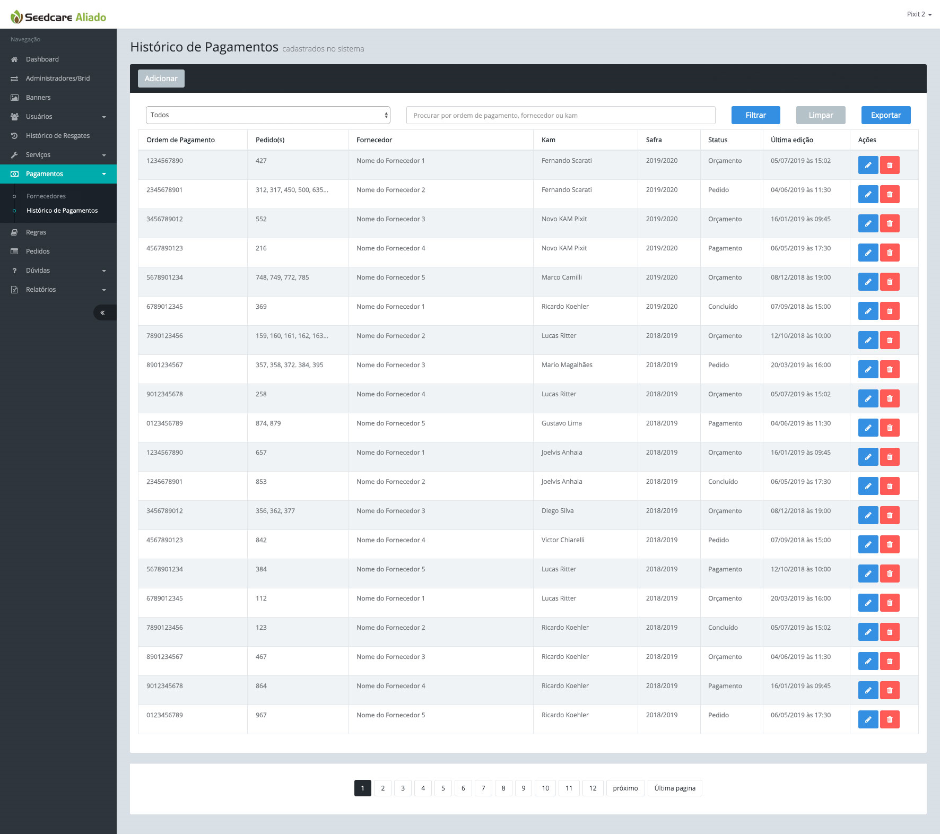Click the Seedcare Aliado logo
940x834 pixels.
58,17
